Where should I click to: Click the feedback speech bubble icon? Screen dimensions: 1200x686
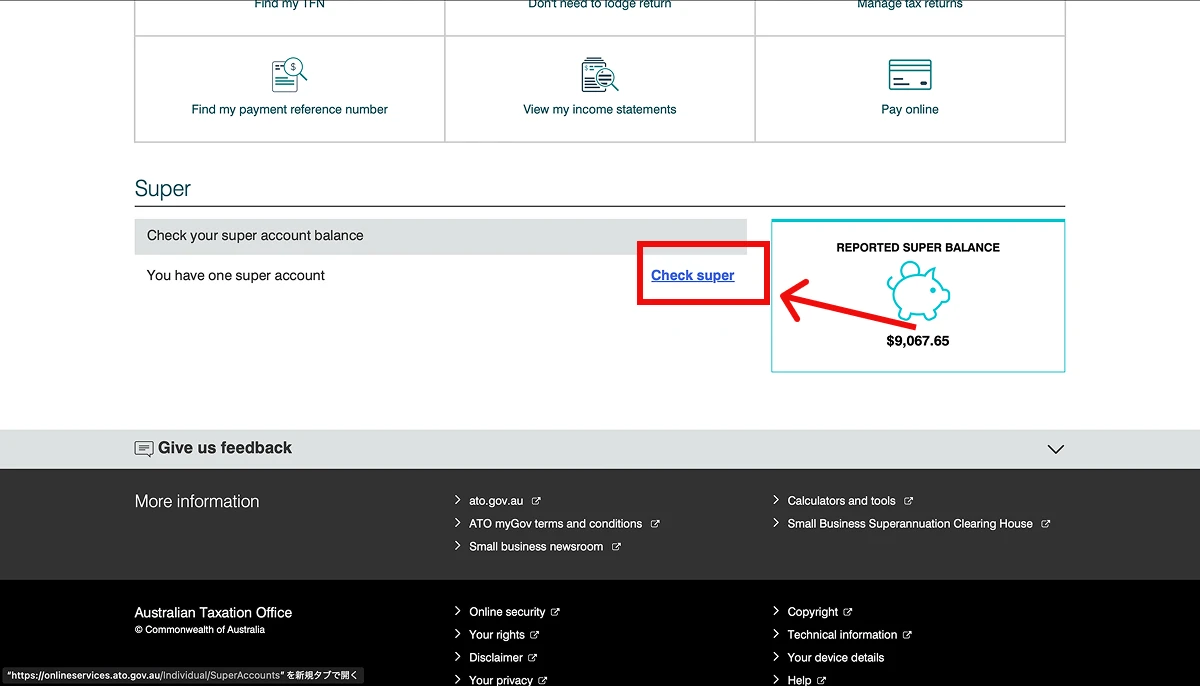tap(144, 449)
